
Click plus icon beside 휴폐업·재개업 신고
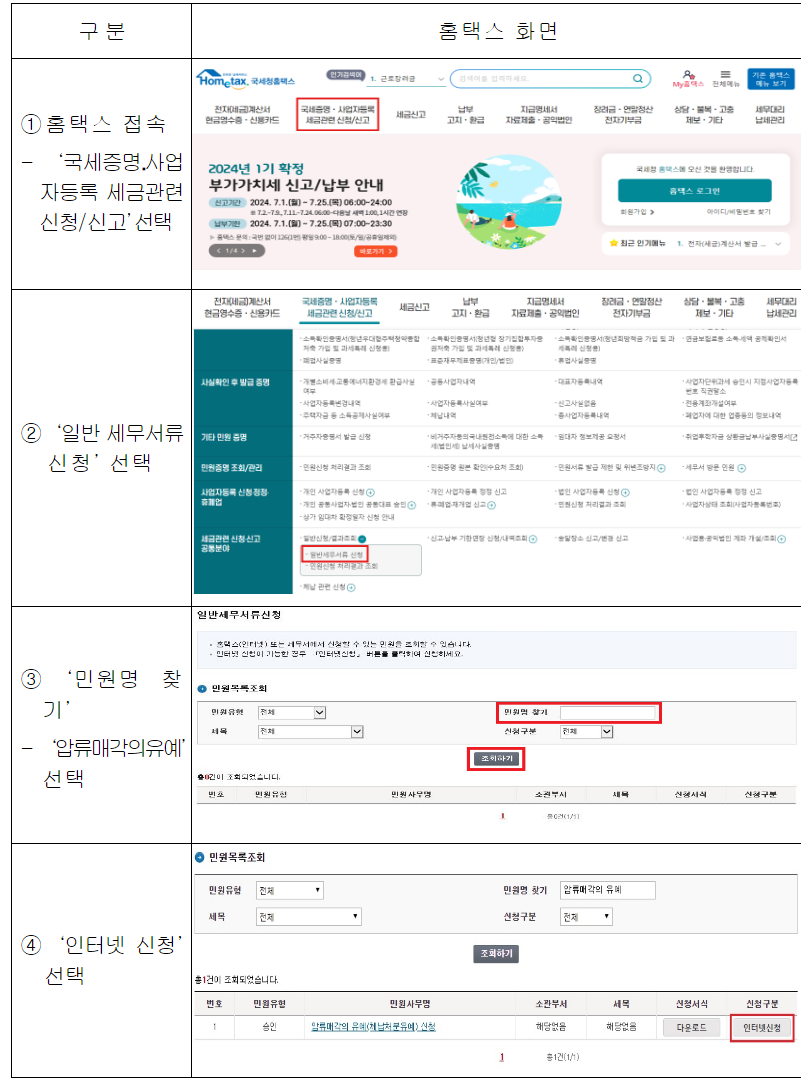tap(491, 505)
